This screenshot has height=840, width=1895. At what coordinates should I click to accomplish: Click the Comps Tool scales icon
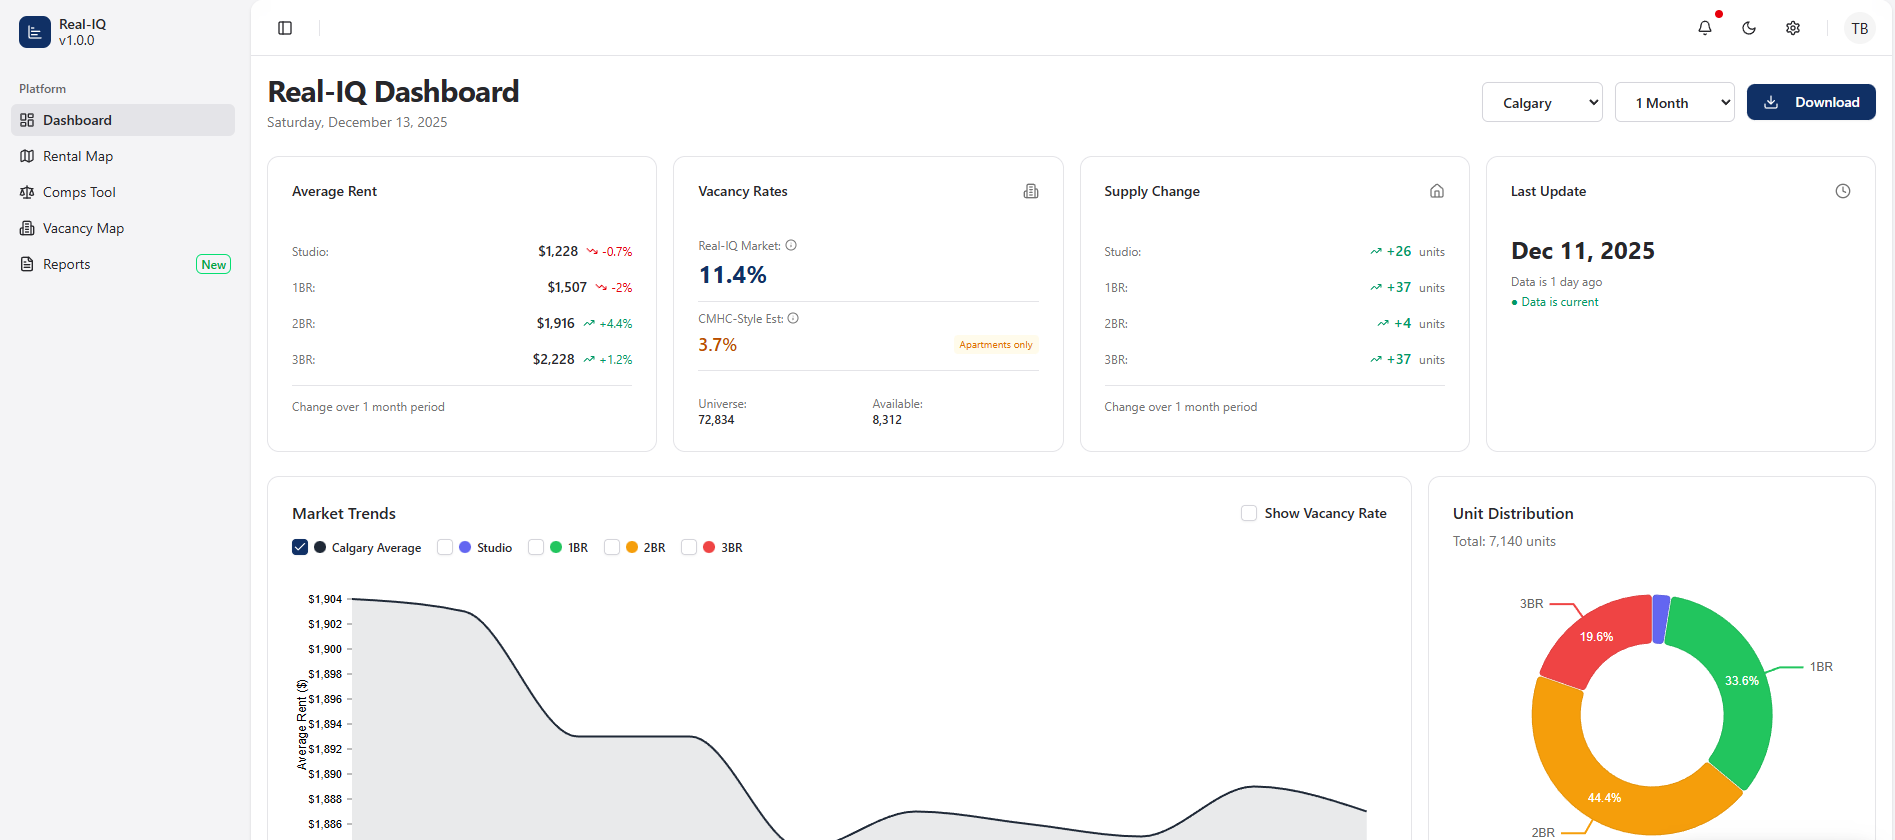[27, 192]
